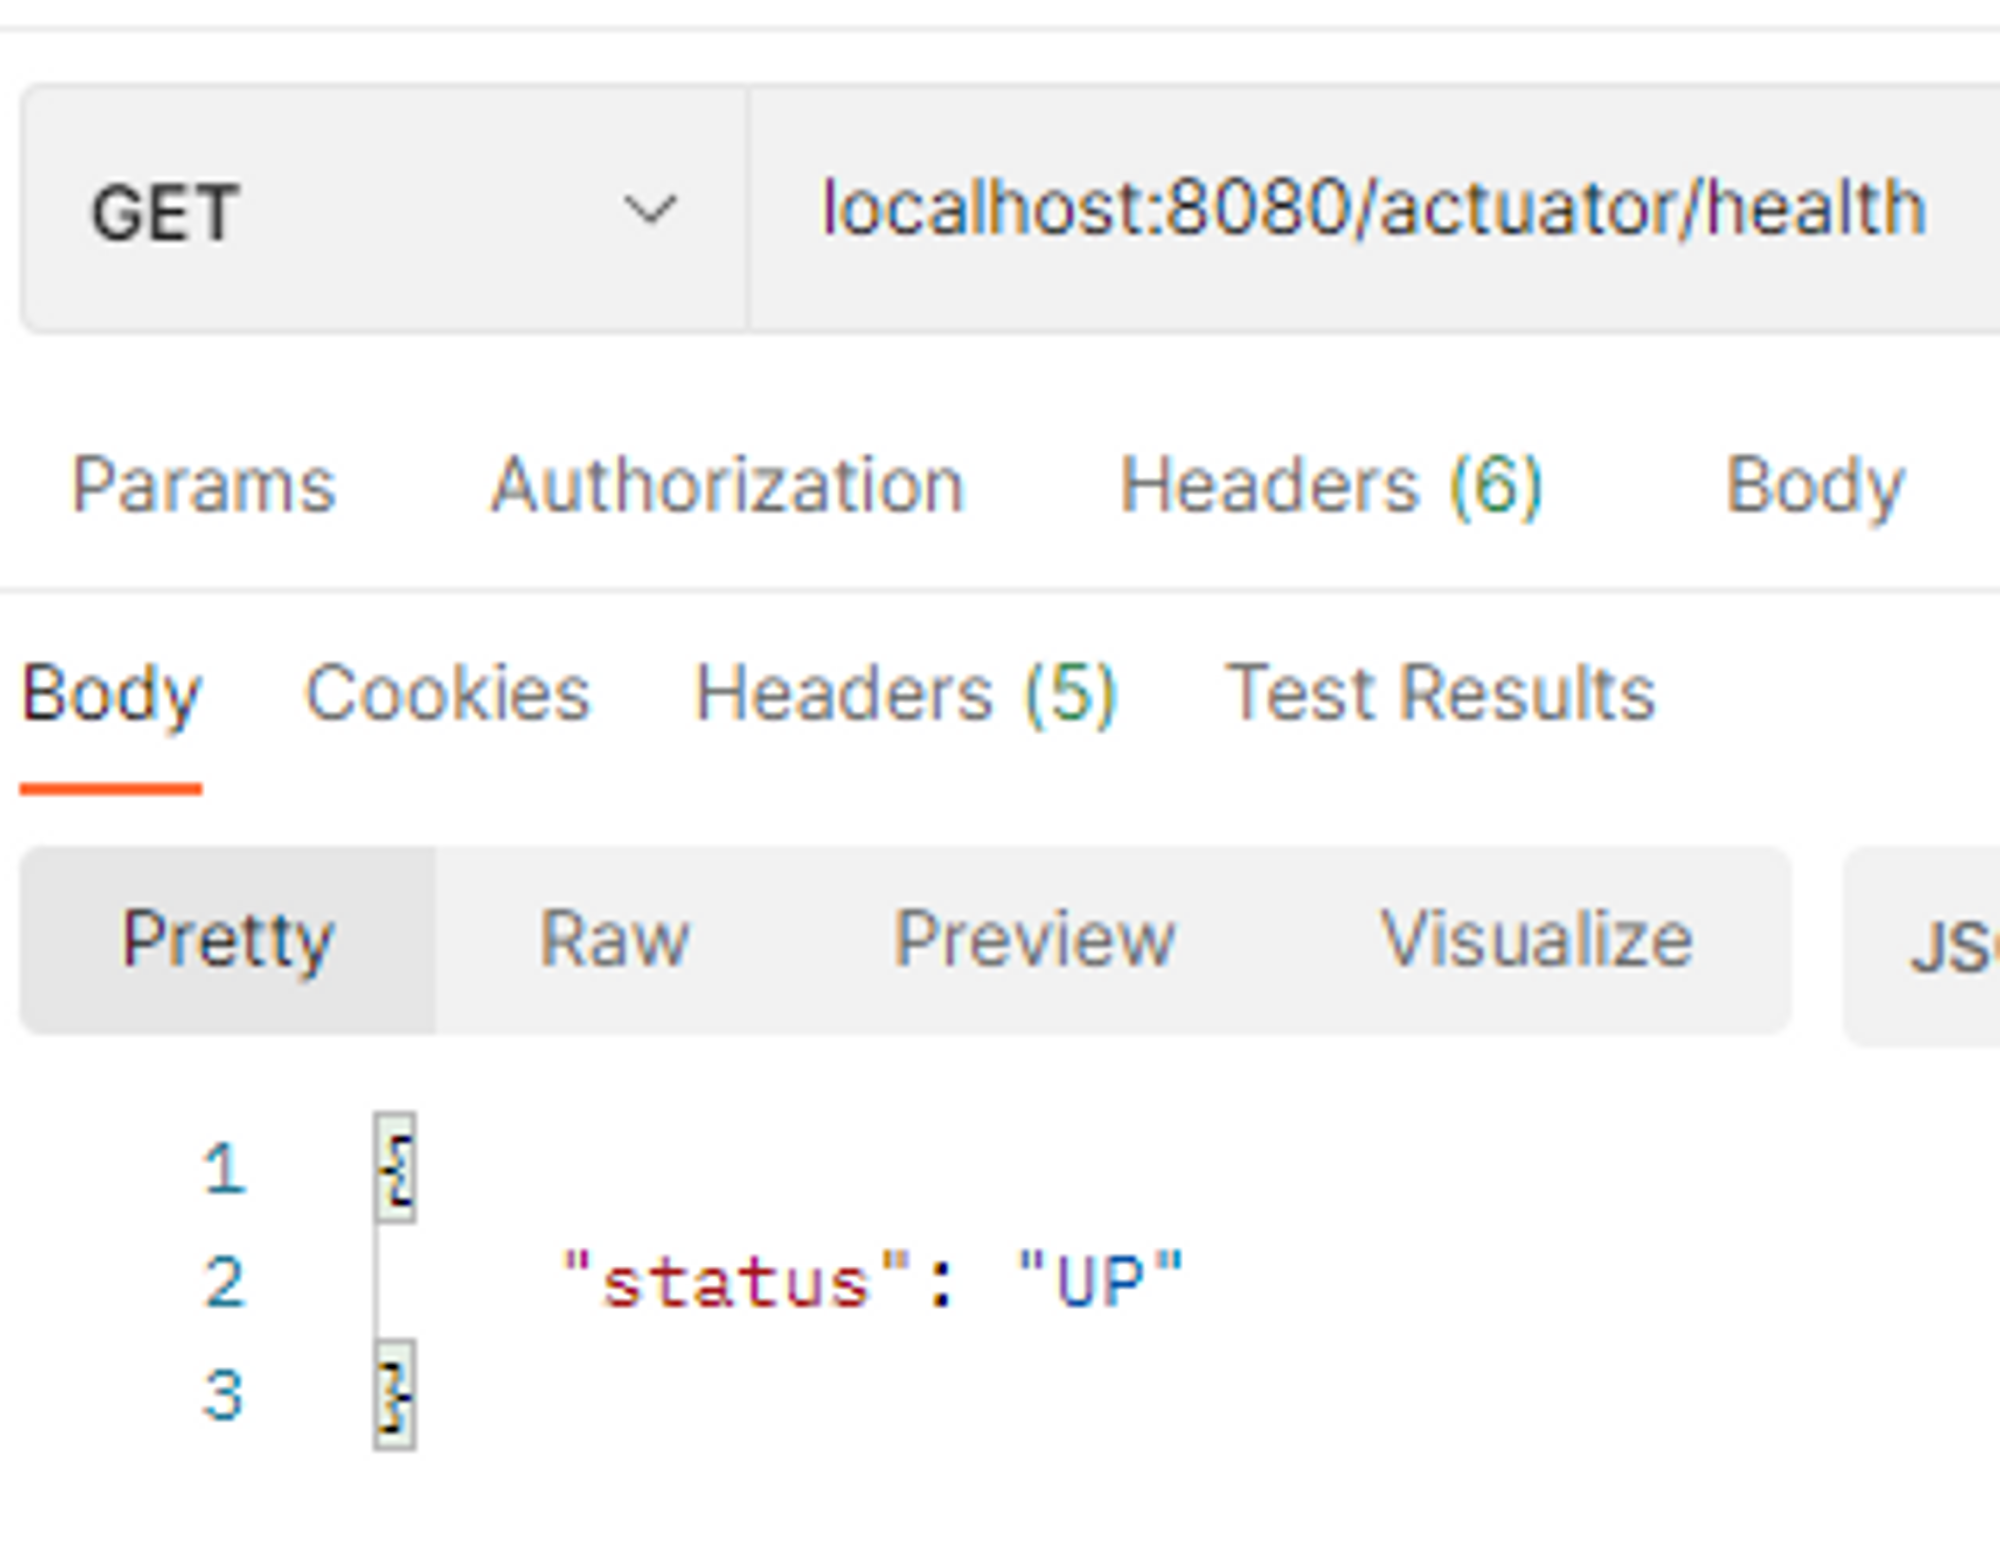This screenshot has width=2000, height=1558.
Task: Switch to the Params tab
Action: pos(204,486)
